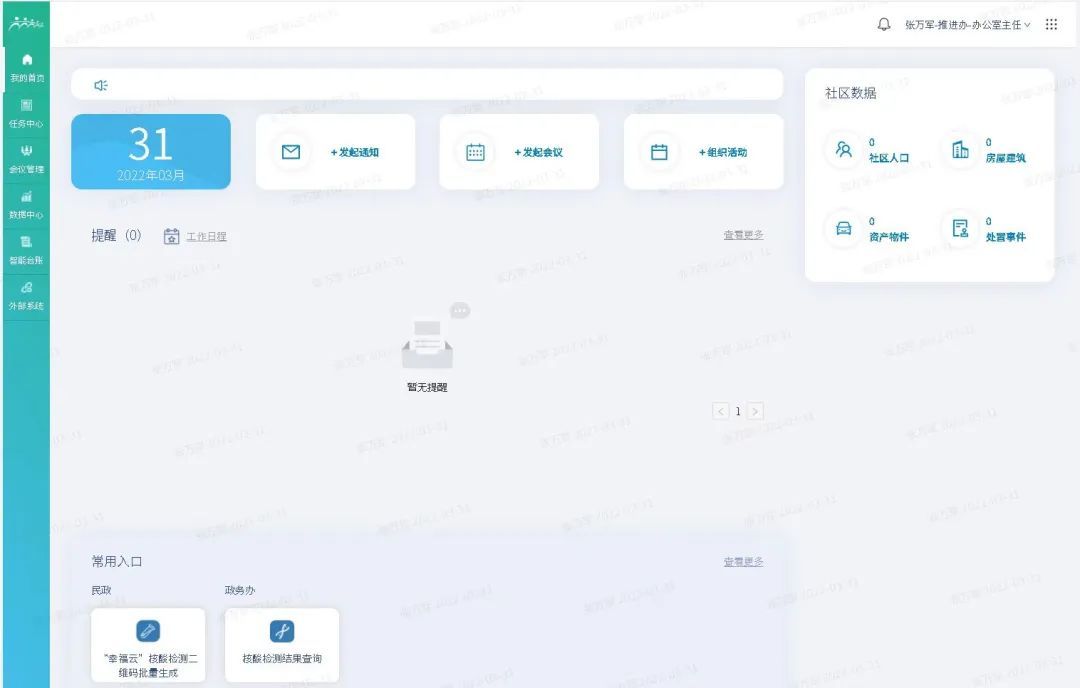Image resolution: width=1080 pixels, height=688 pixels.
Task: Open 智能台账 in the sidebar
Action: (26, 250)
